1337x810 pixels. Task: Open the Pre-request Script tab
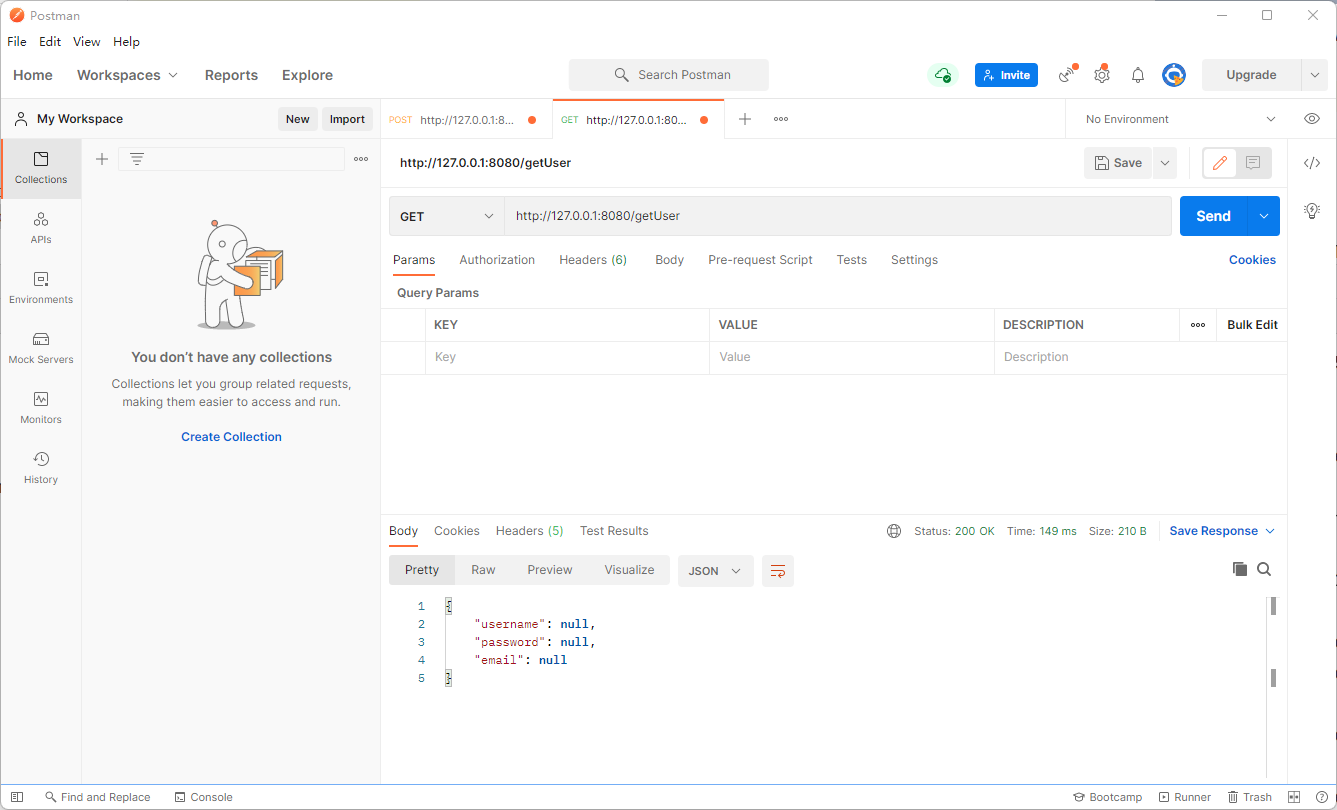click(x=760, y=260)
